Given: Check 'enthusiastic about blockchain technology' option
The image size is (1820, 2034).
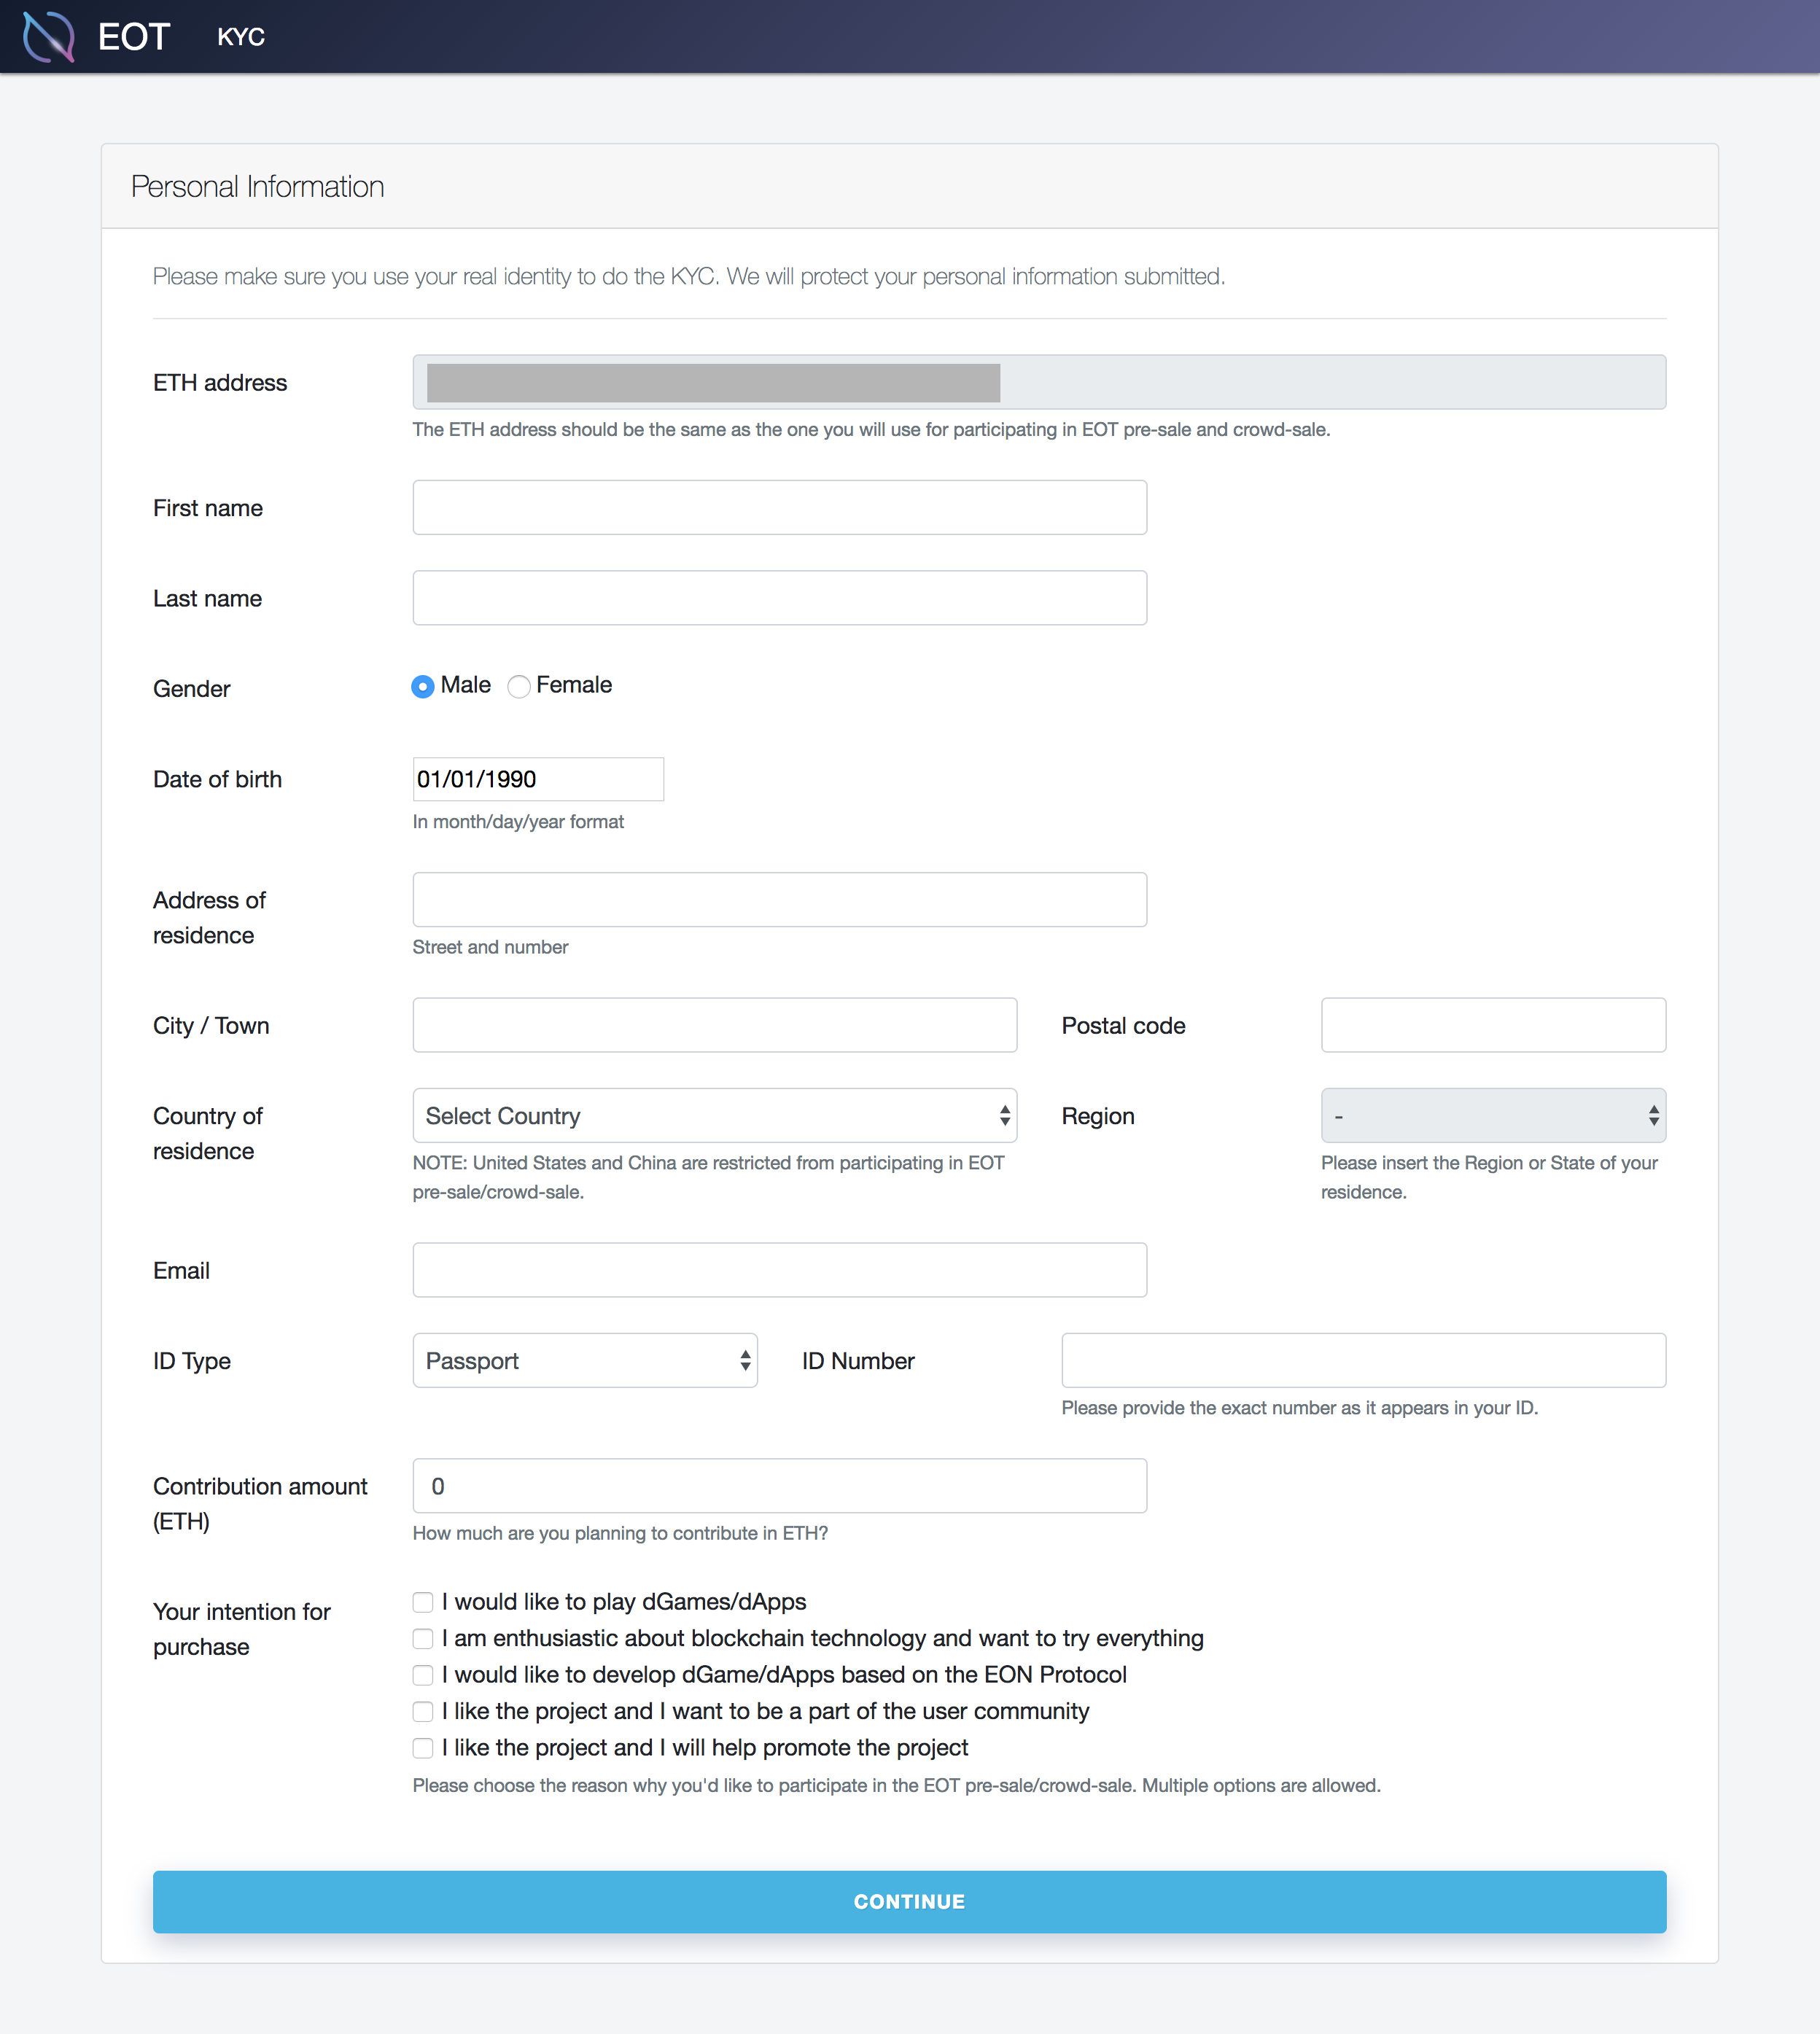Looking at the screenshot, I should click(x=423, y=1639).
